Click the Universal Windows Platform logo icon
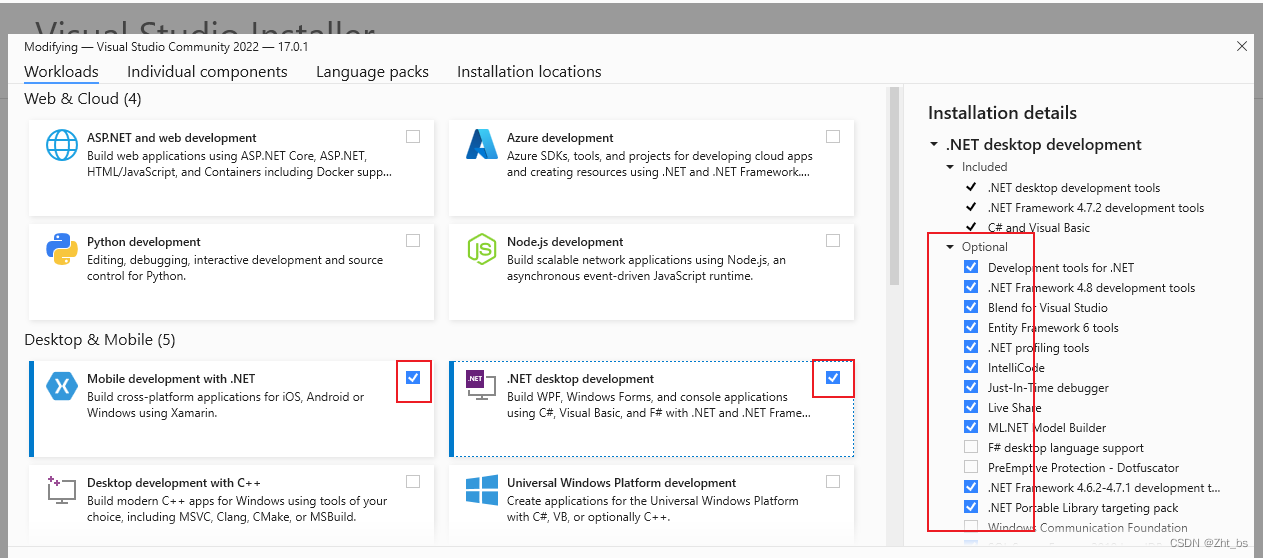Image resolution: width=1263 pixels, height=558 pixels. (x=482, y=491)
